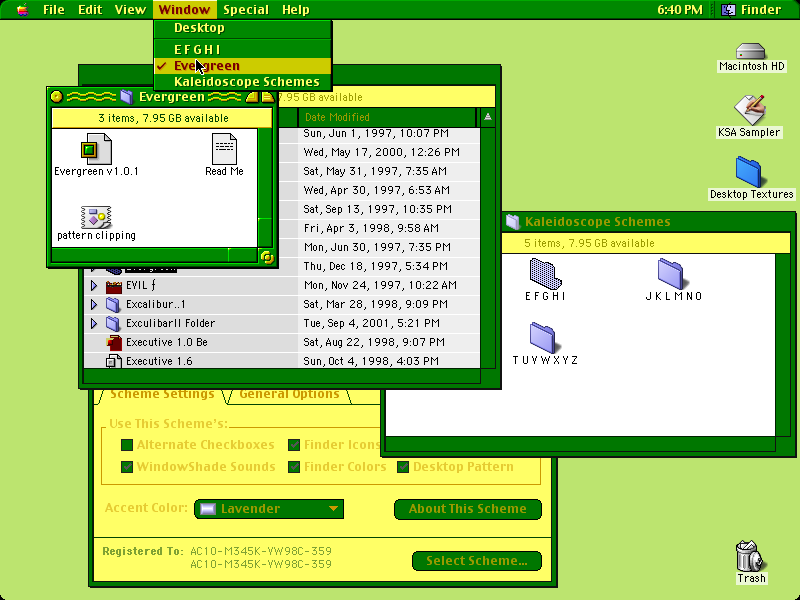Click the sort order triangle beside Date Modified
800x600 pixels.
[487, 117]
